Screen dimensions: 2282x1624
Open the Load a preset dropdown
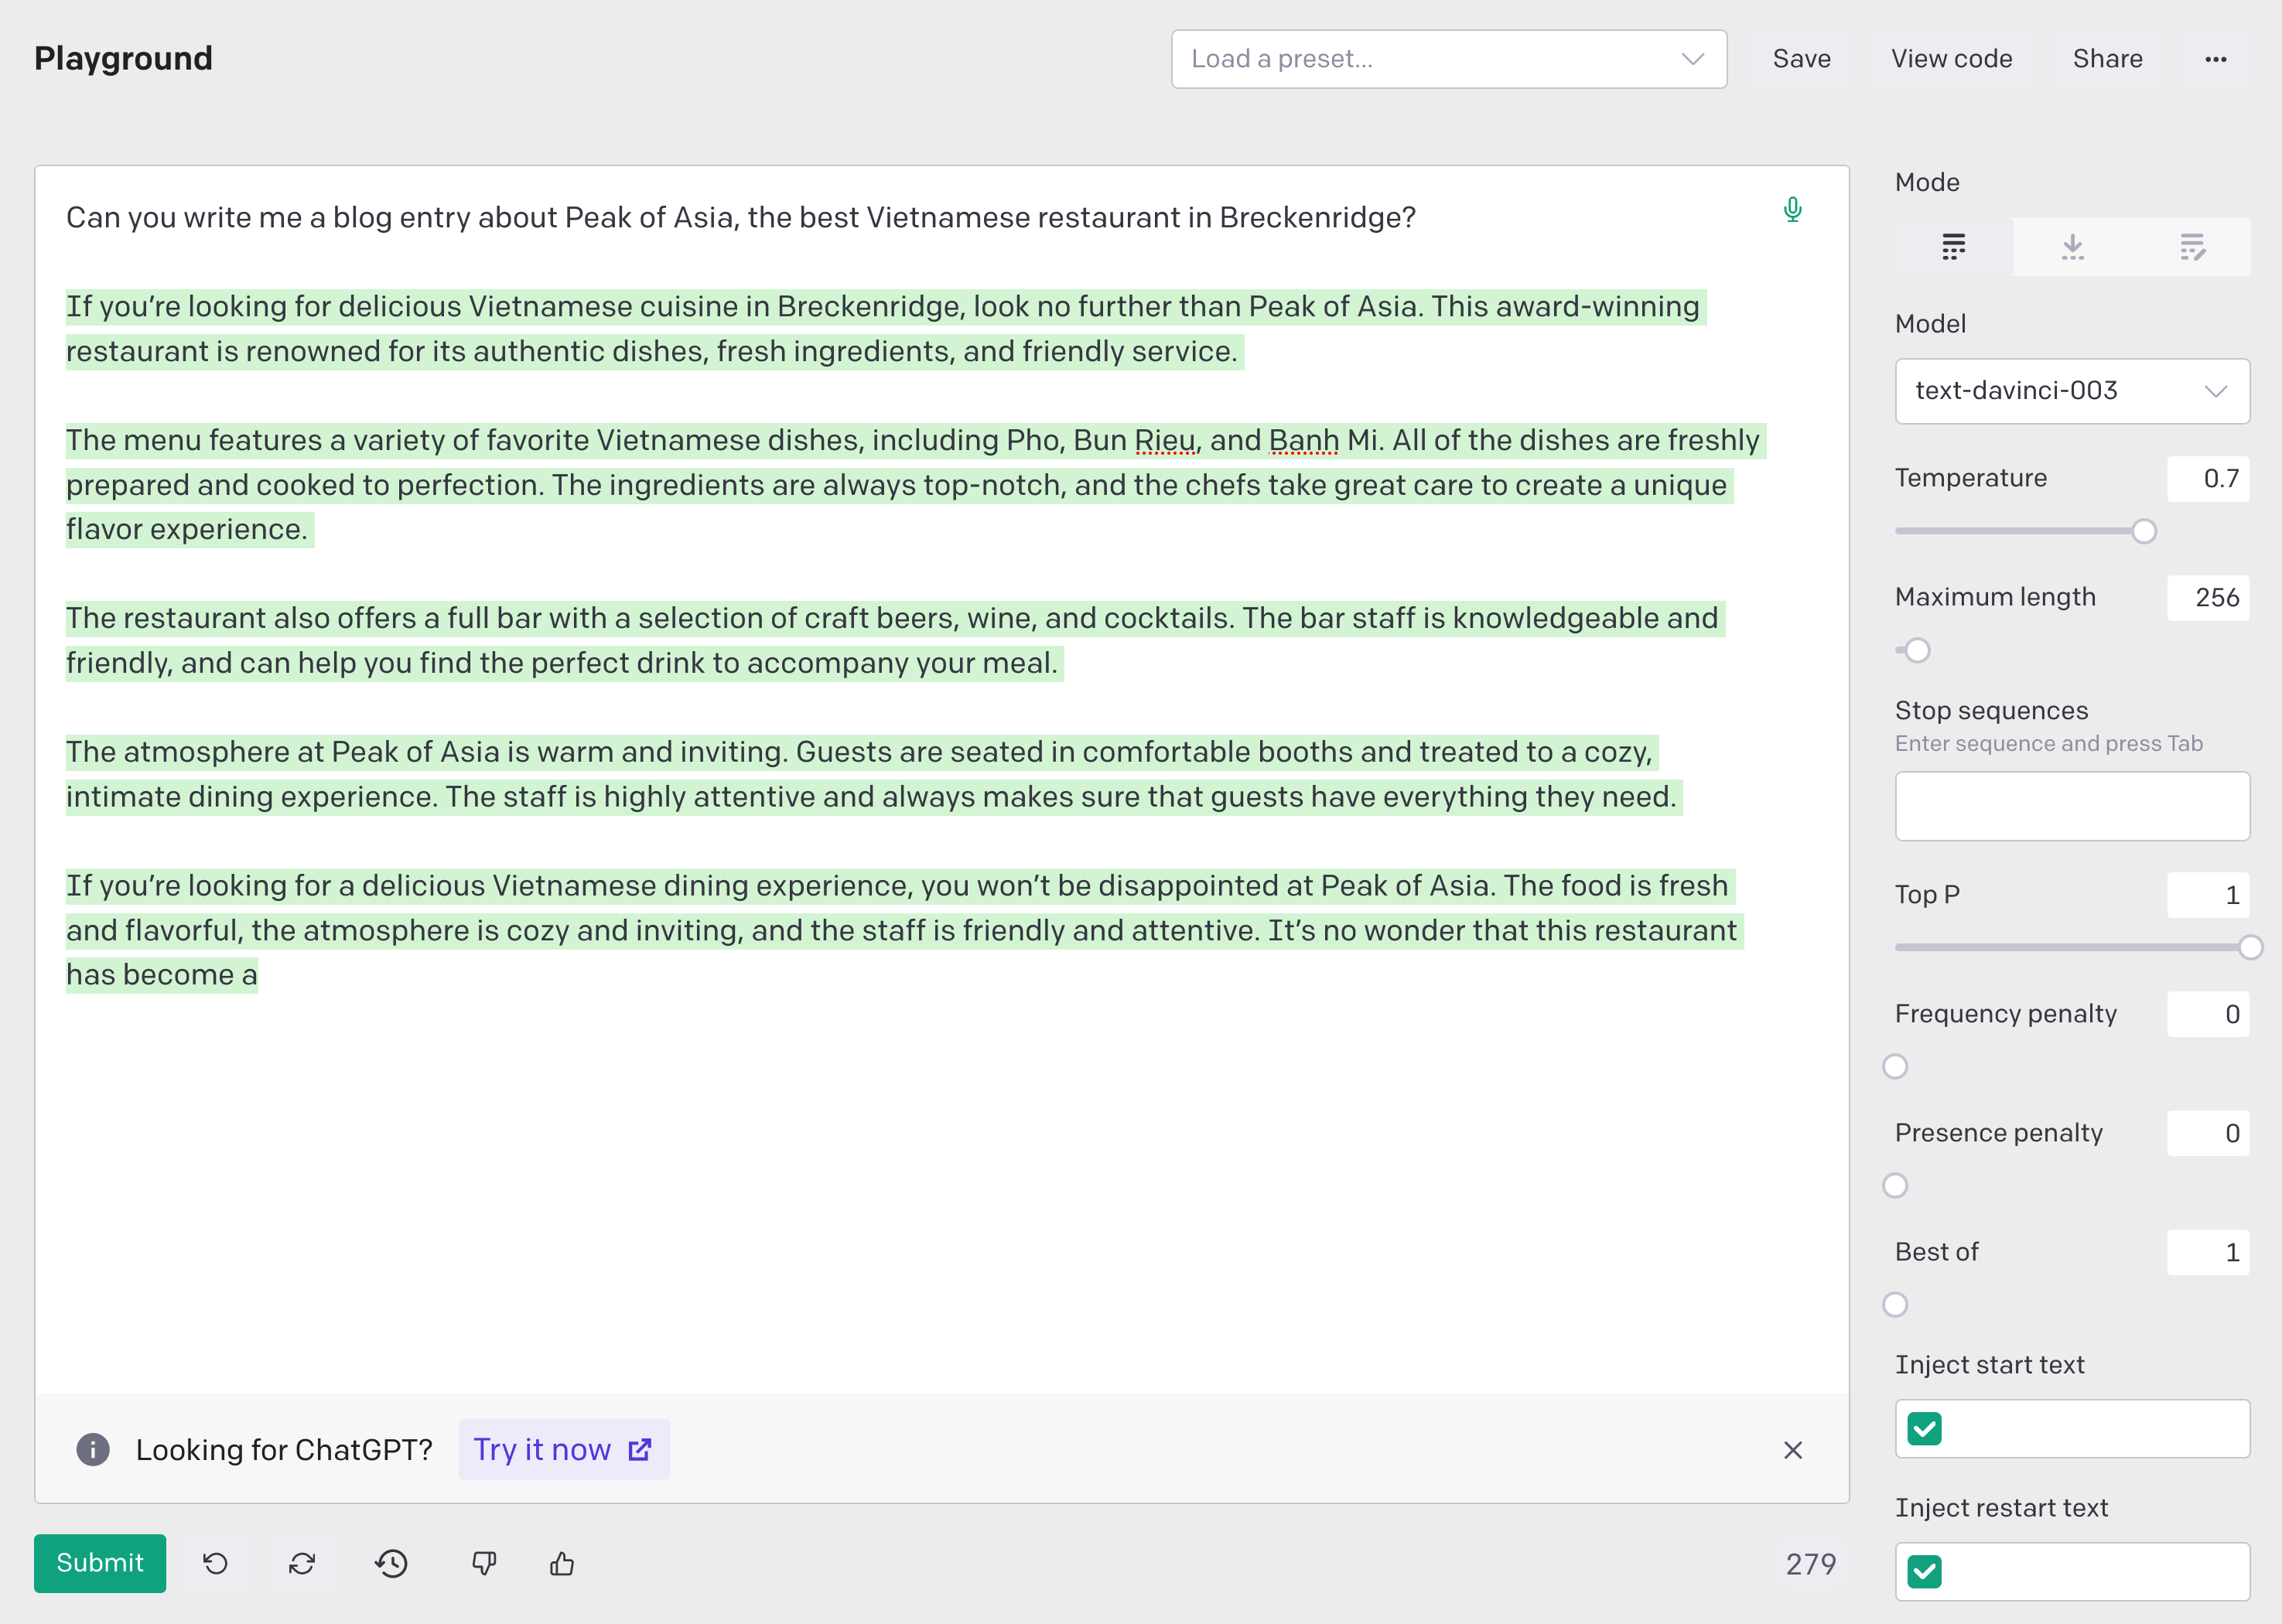1448,59
